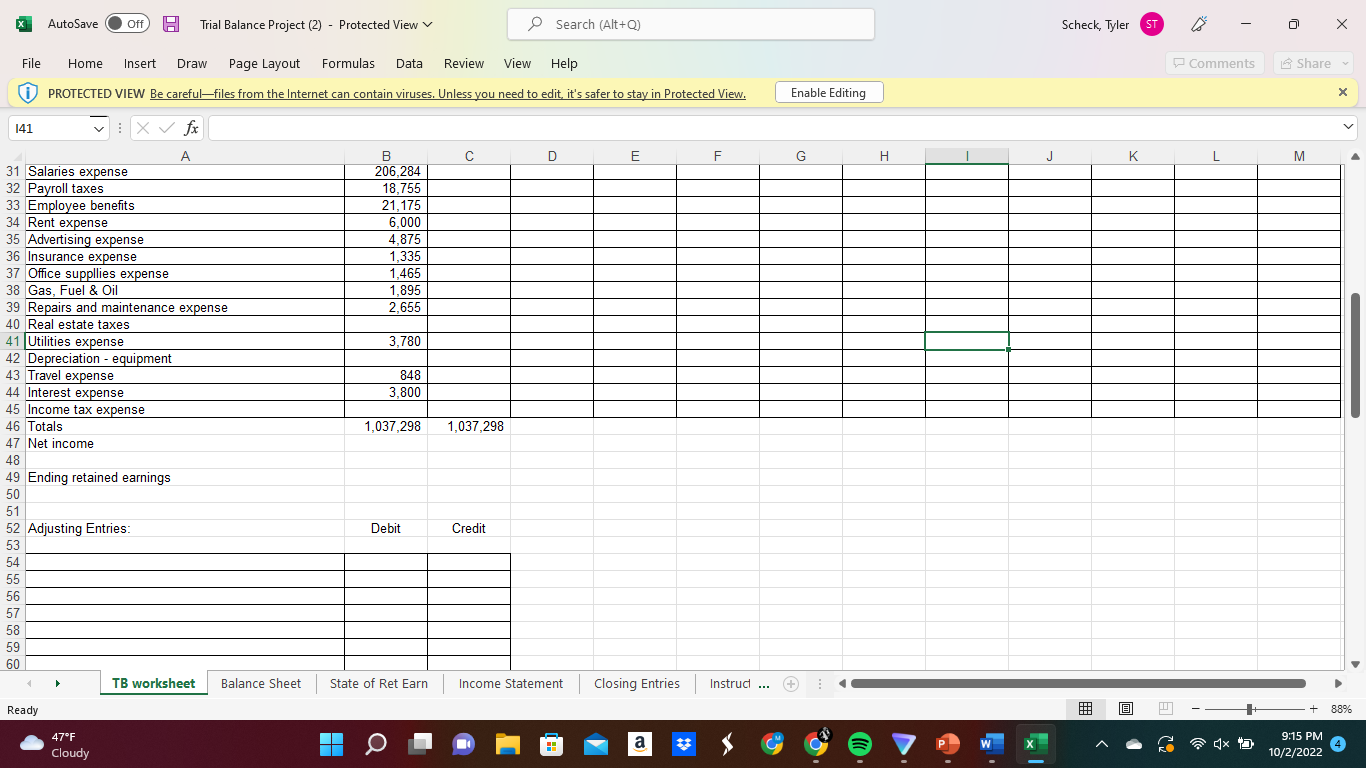Open the Comments pane icon

[x=1214, y=62]
